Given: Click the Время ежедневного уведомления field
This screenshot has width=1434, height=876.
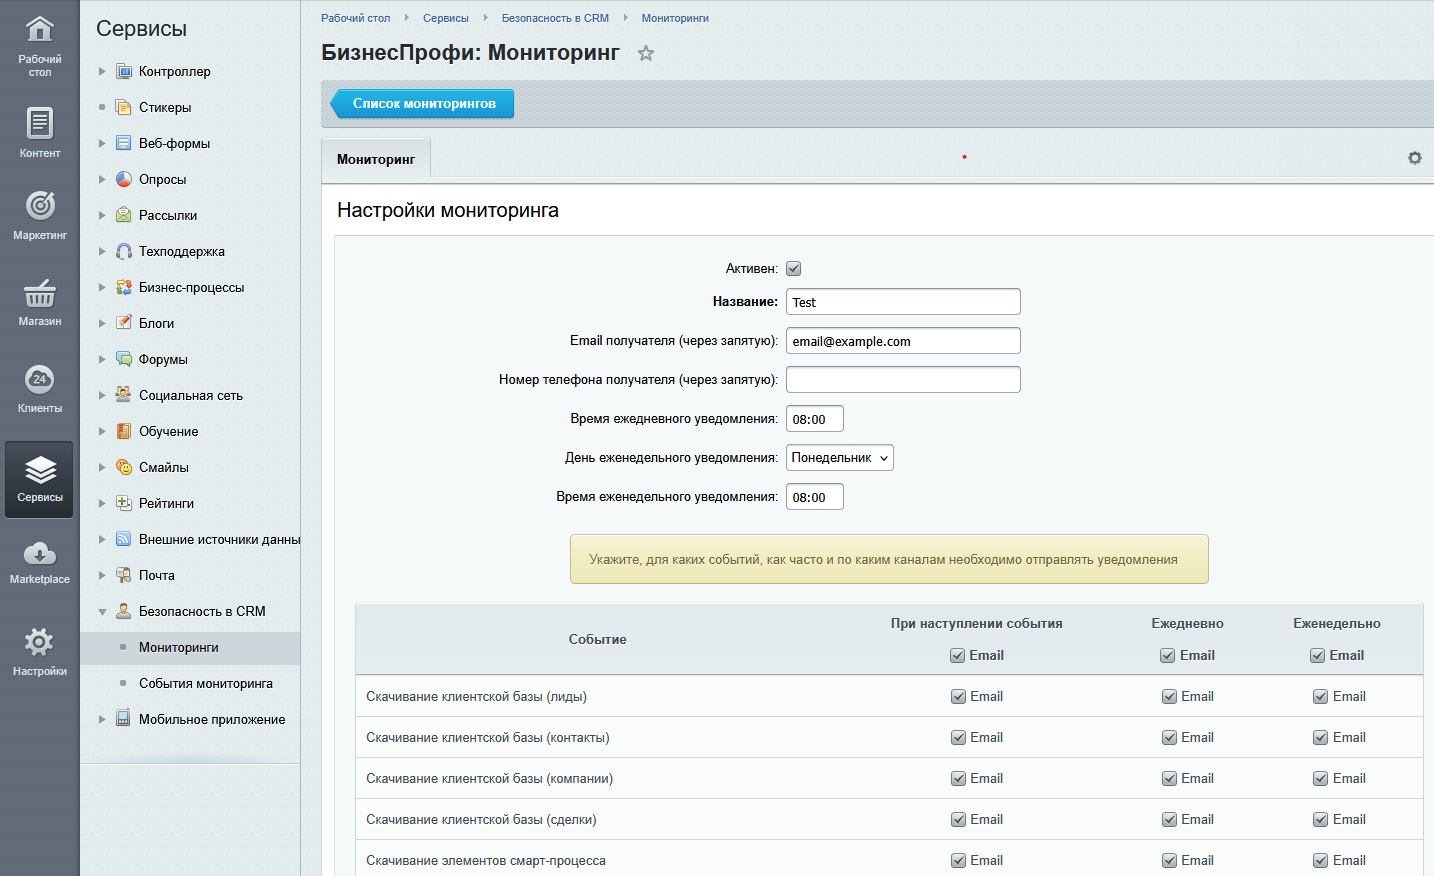Looking at the screenshot, I should click(815, 419).
